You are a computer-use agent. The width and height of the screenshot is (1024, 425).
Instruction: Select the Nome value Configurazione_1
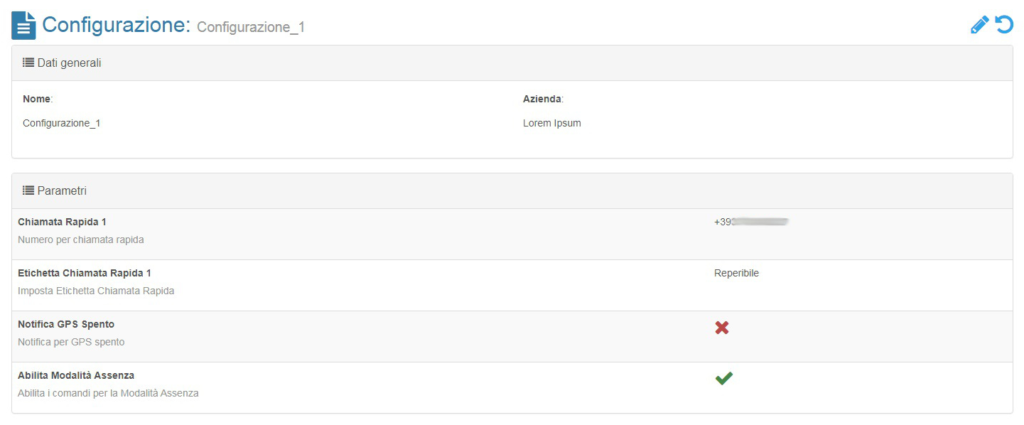(61, 123)
